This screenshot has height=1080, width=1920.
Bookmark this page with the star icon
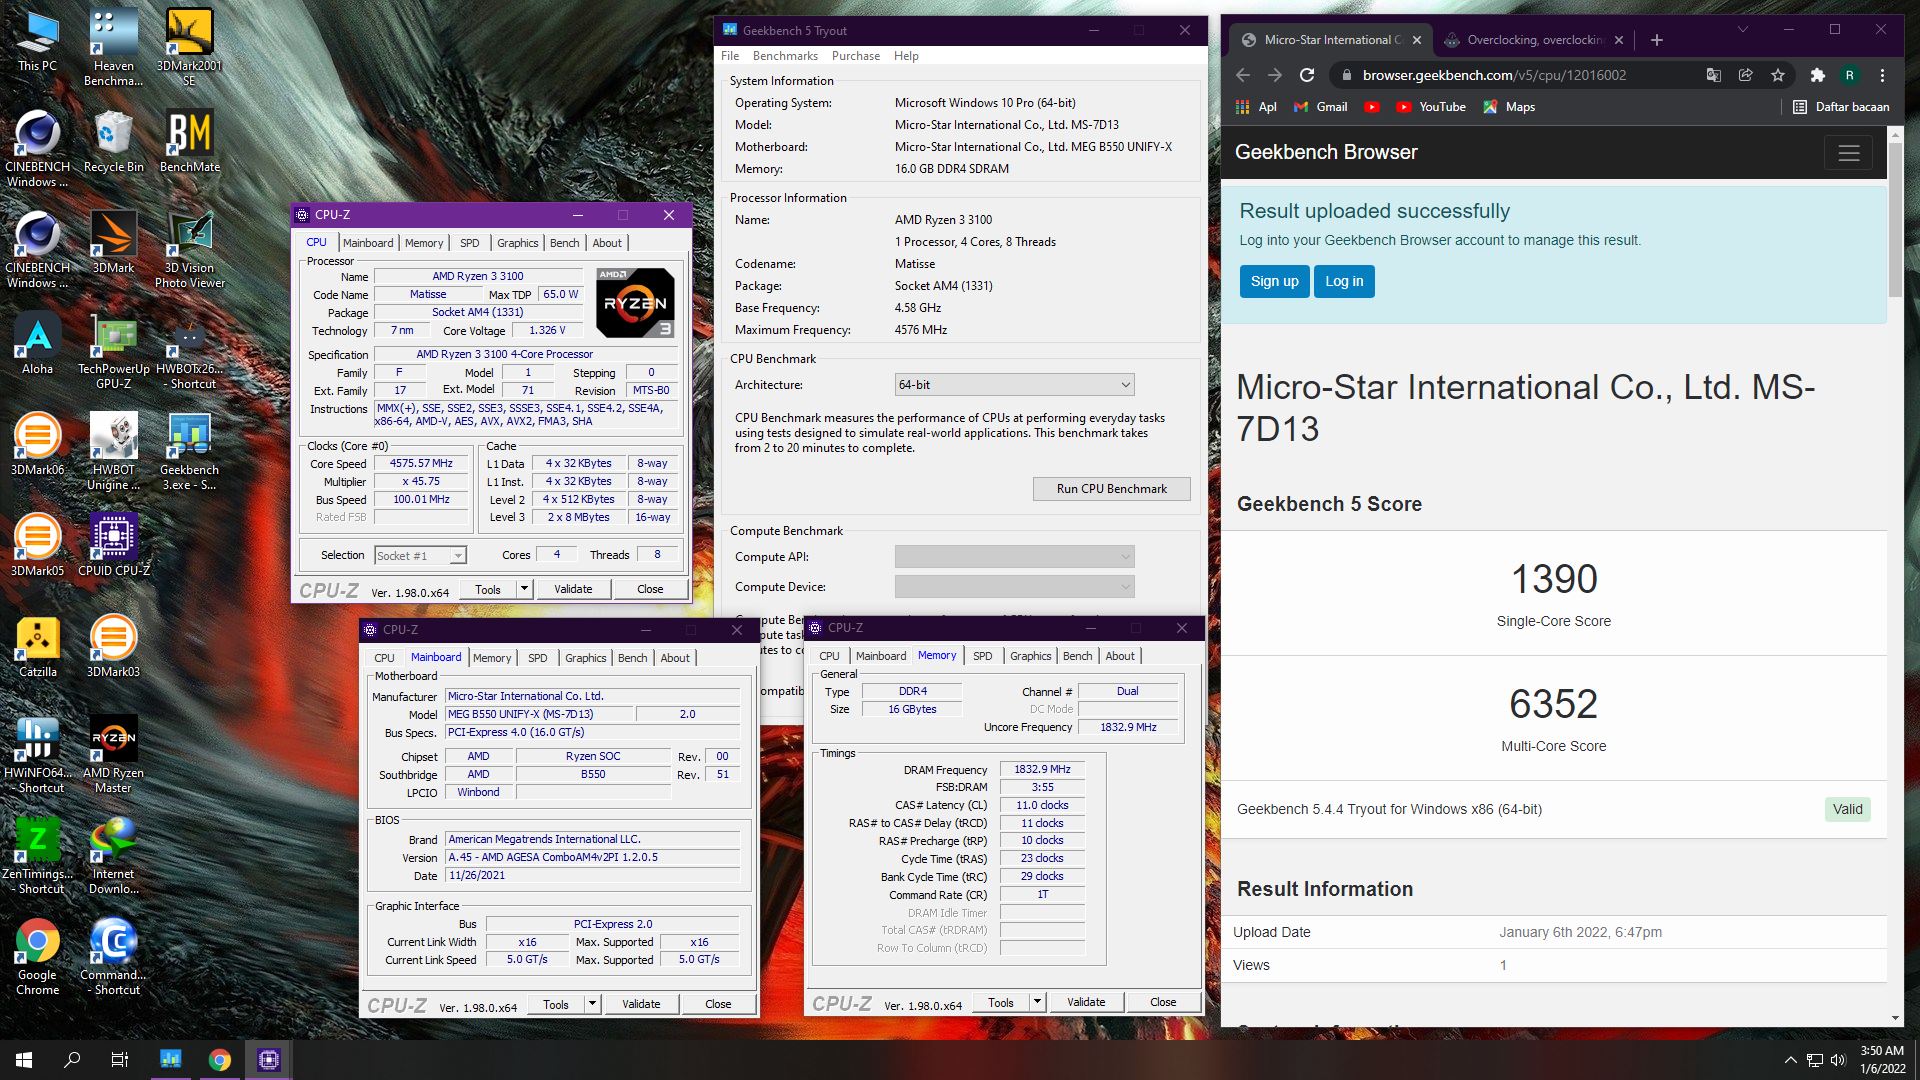pos(1777,75)
